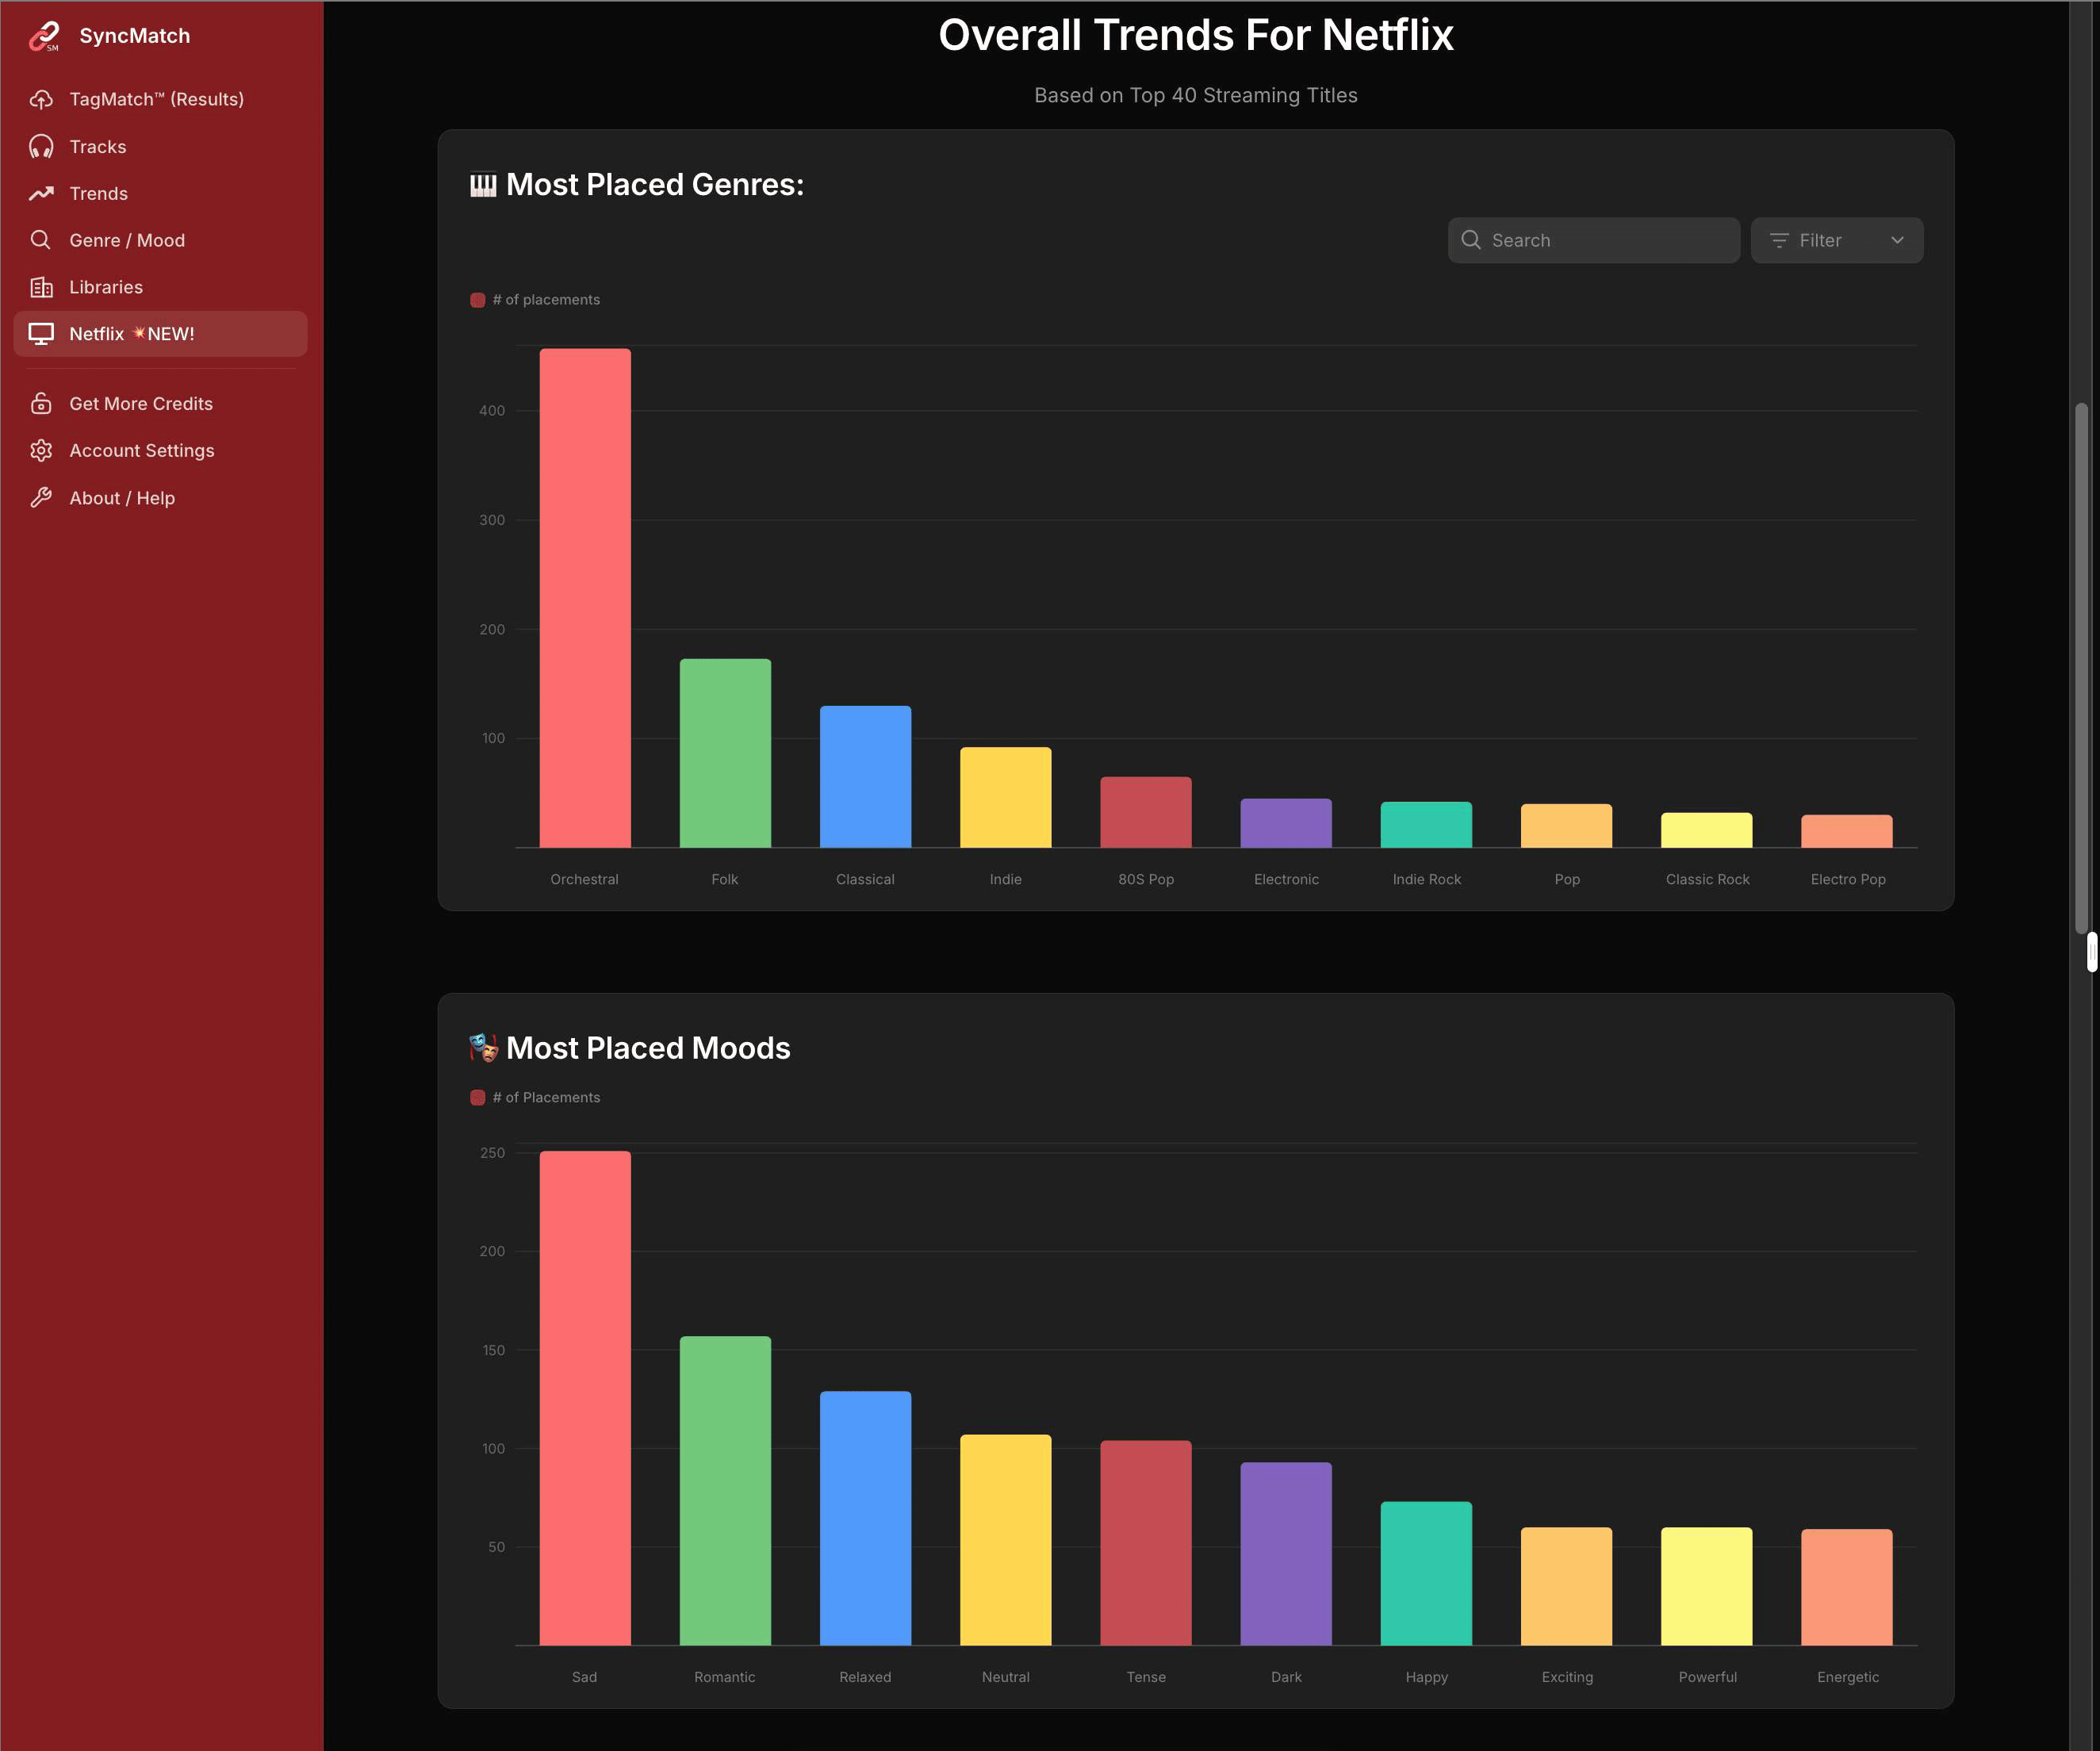Click the Energetic salmon bar

(x=1847, y=1587)
